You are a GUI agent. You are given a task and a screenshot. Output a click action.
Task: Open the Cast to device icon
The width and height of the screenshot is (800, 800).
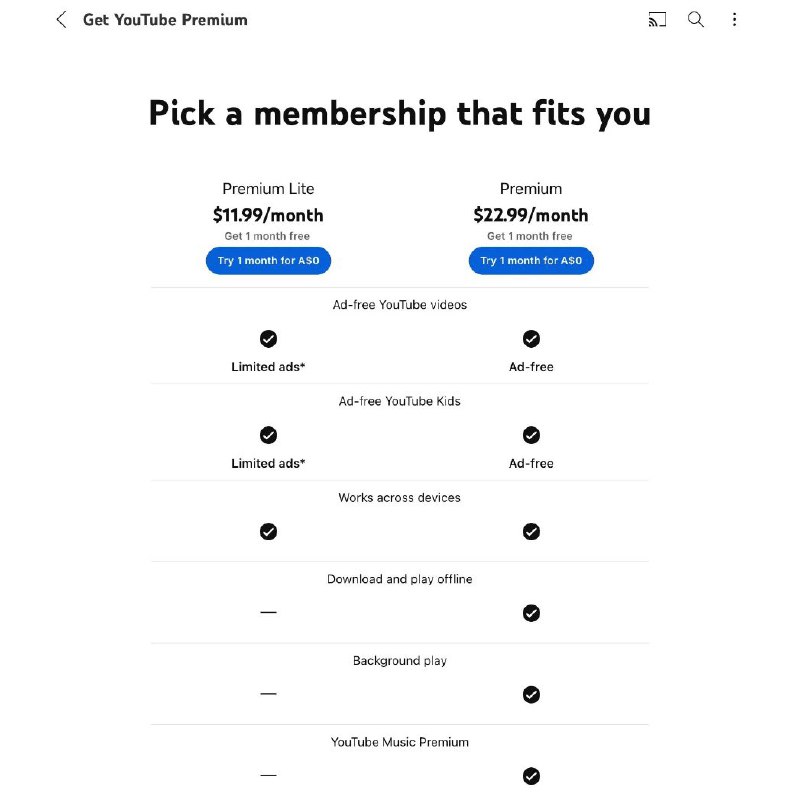[657, 19]
